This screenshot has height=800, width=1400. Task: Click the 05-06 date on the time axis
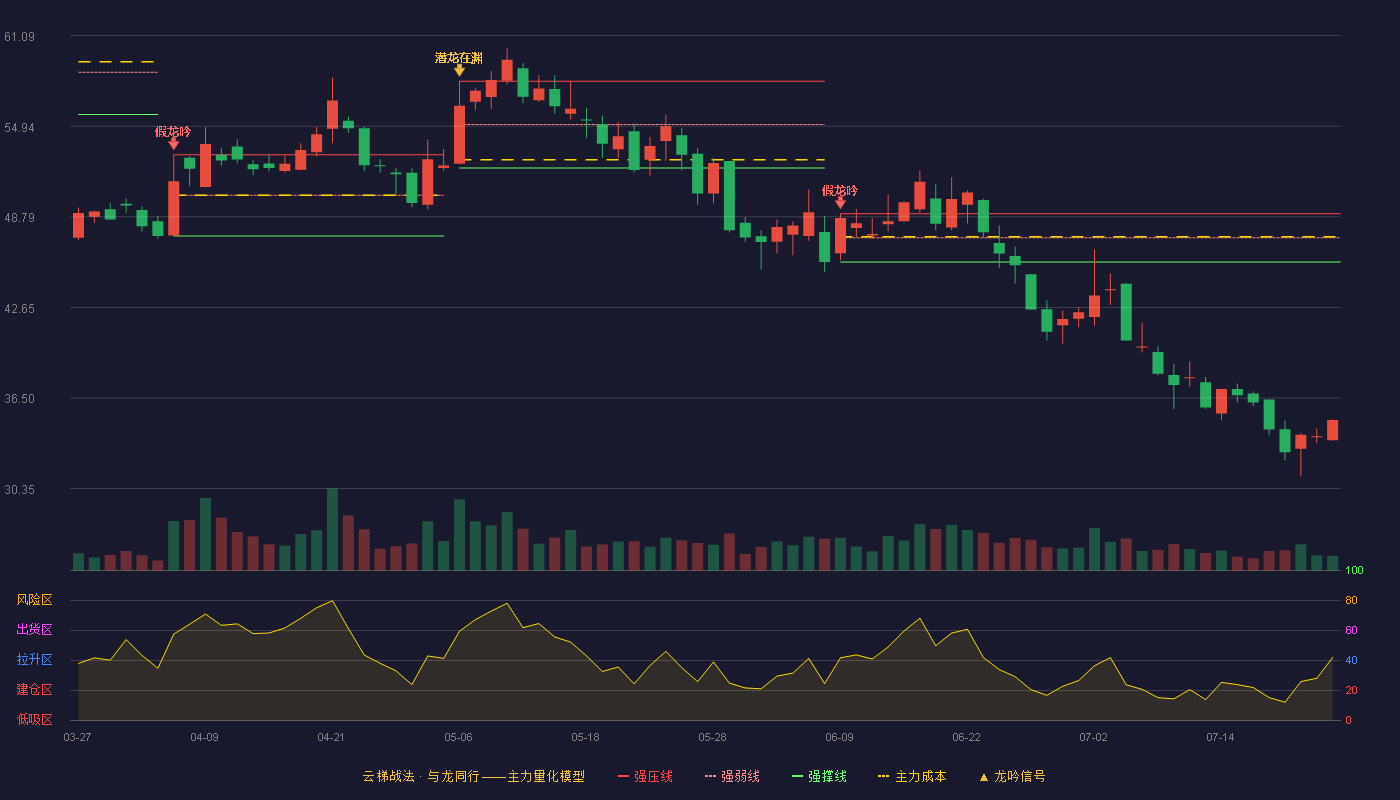pyautogui.click(x=458, y=737)
